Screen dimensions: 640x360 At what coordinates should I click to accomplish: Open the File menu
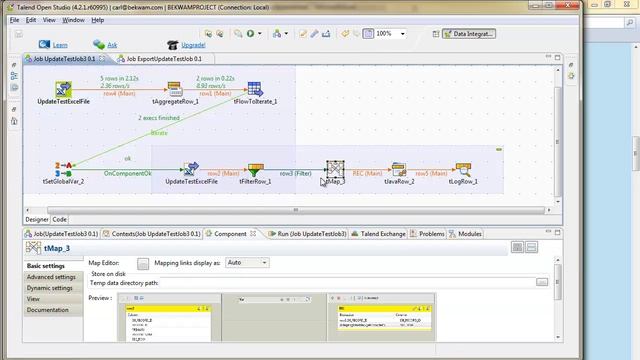tap(14, 20)
